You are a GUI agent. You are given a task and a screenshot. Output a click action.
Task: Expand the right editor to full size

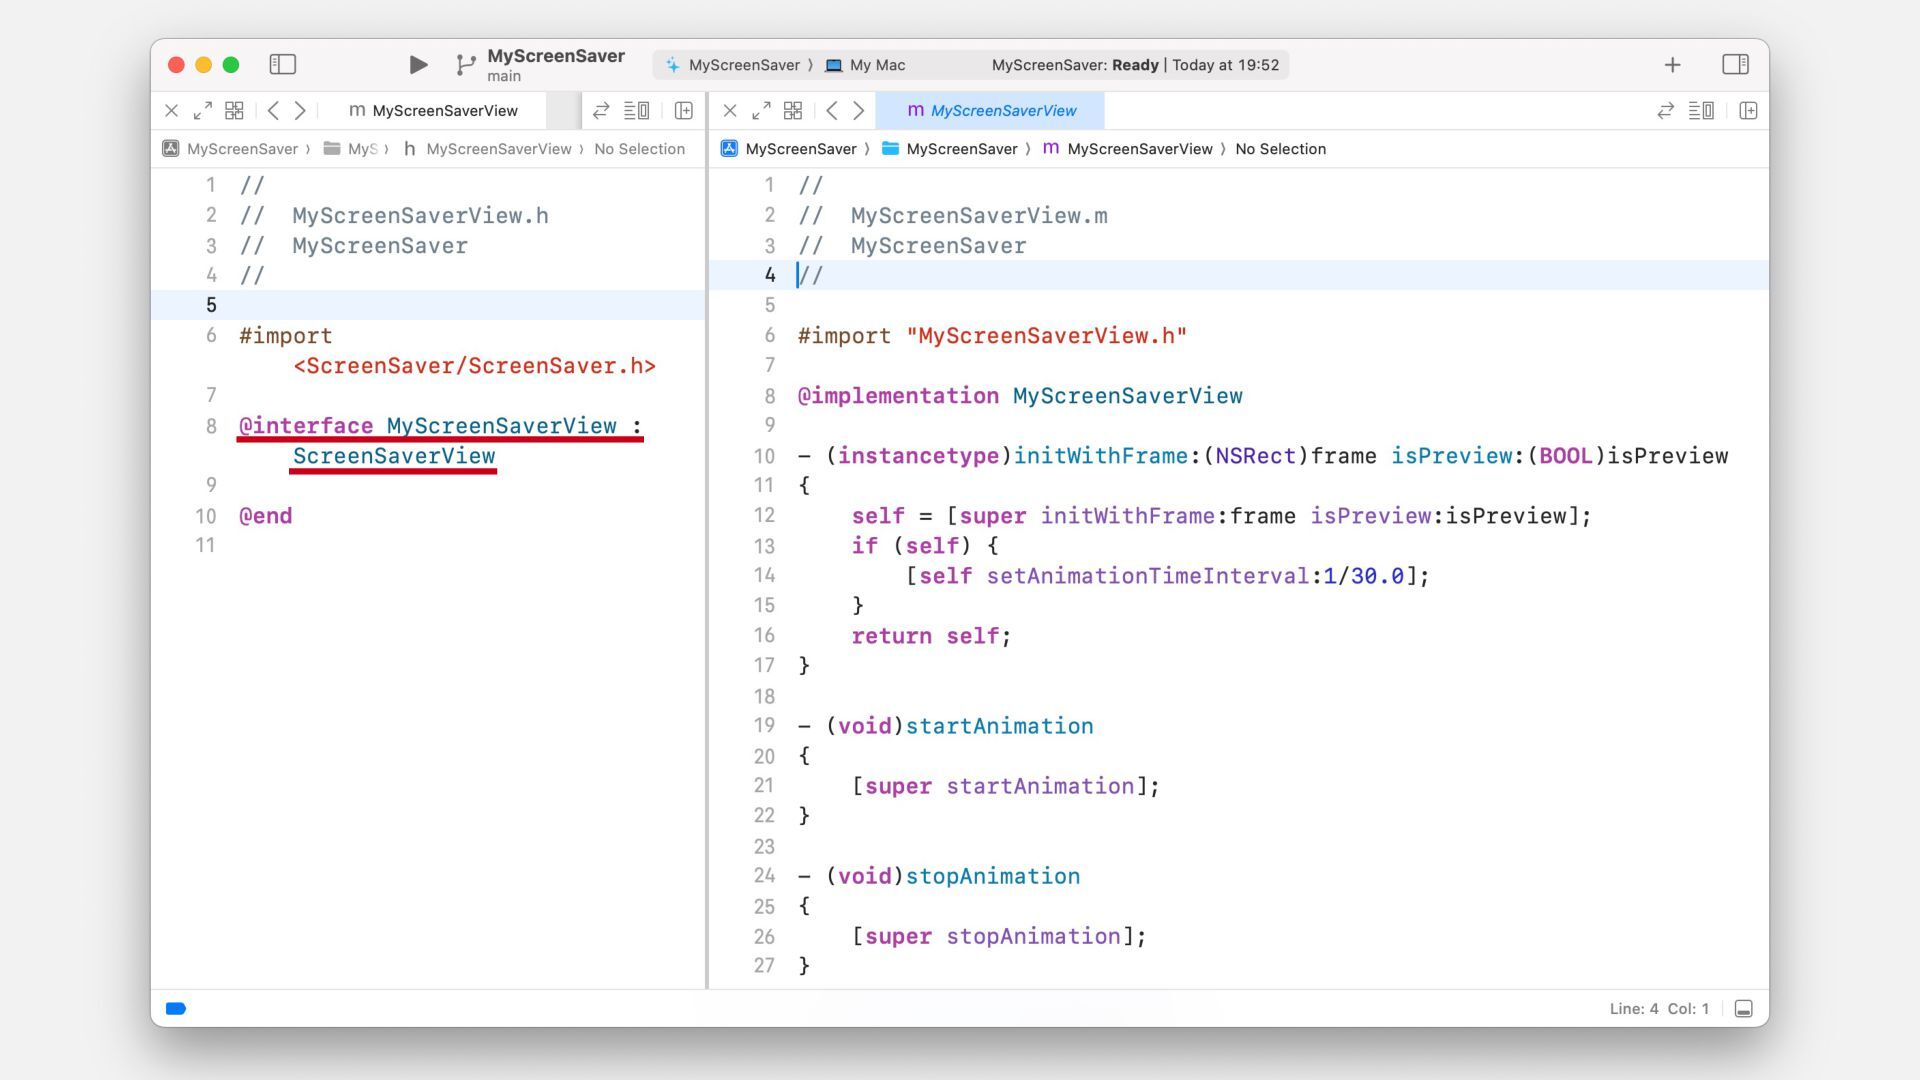click(x=761, y=111)
